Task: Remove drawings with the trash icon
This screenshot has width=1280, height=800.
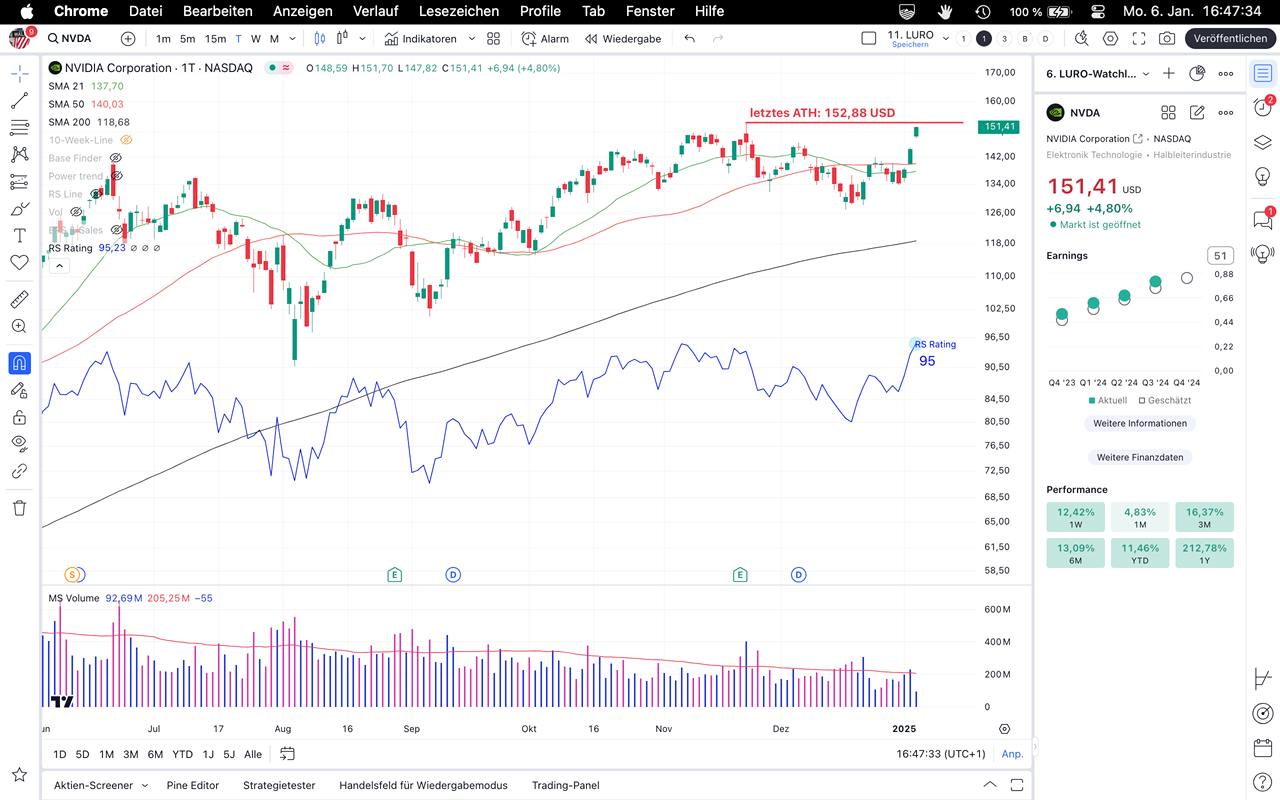Action: (19, 508)
